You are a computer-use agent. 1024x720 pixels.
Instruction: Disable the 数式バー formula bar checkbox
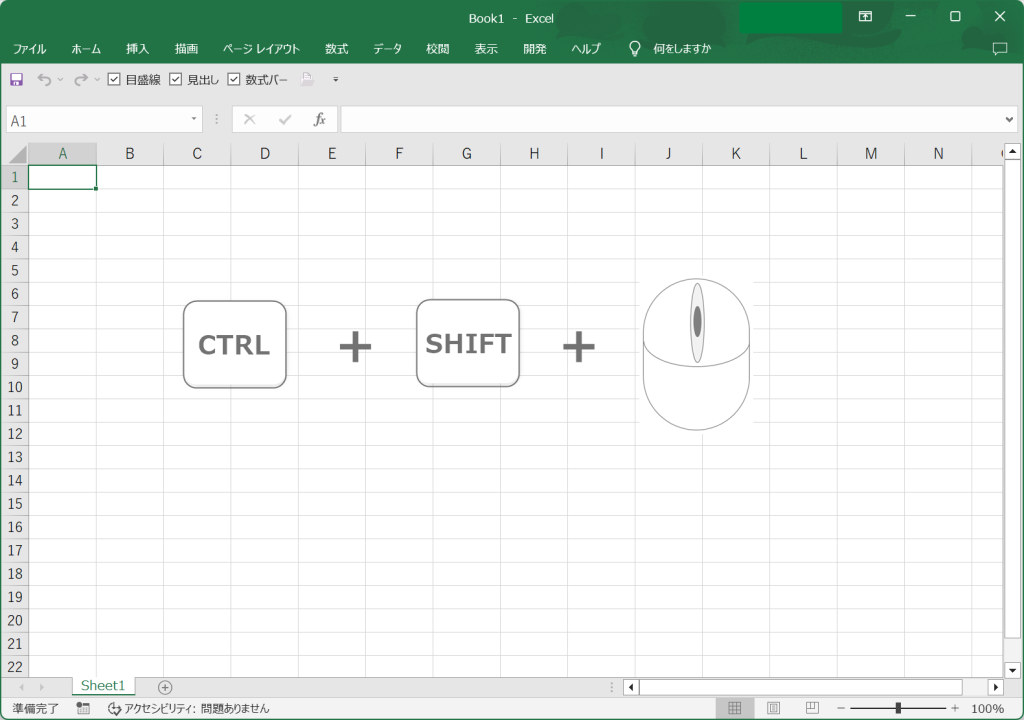[234, 79]
